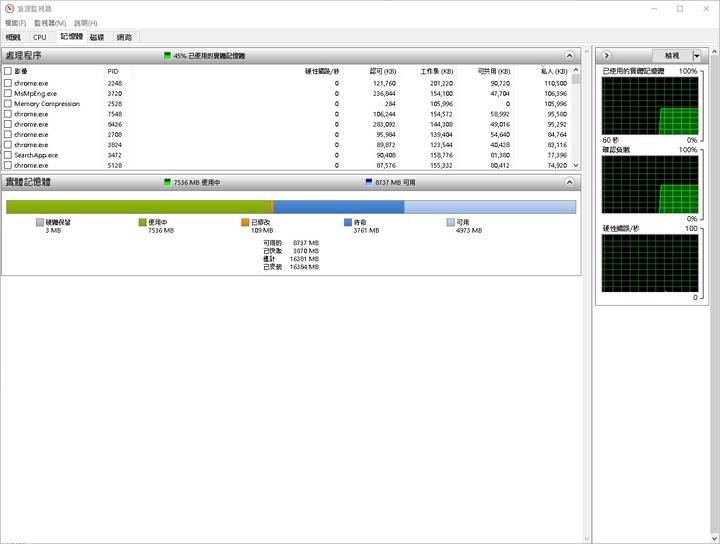Click the graphs pane scroll-down arrow

coord(714,538)
